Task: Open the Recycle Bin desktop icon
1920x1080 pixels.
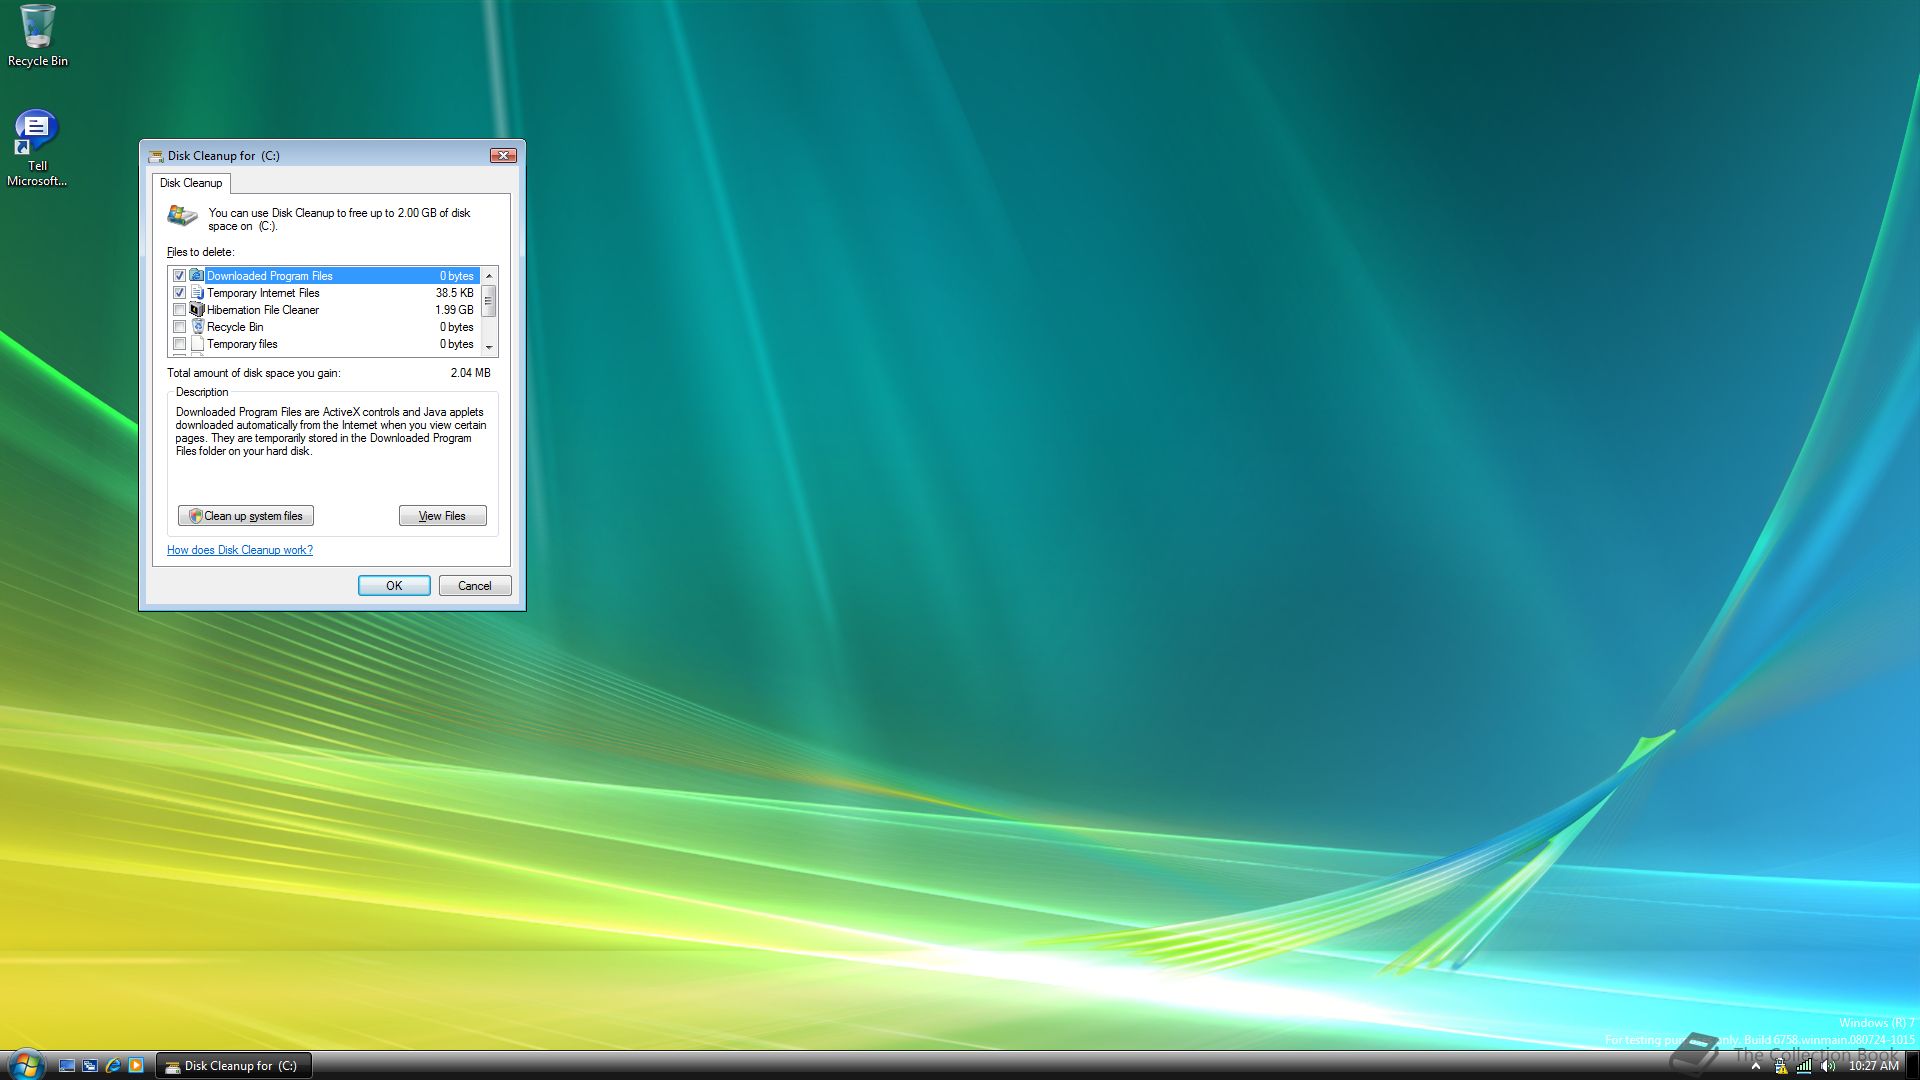Action: (38, 36)
